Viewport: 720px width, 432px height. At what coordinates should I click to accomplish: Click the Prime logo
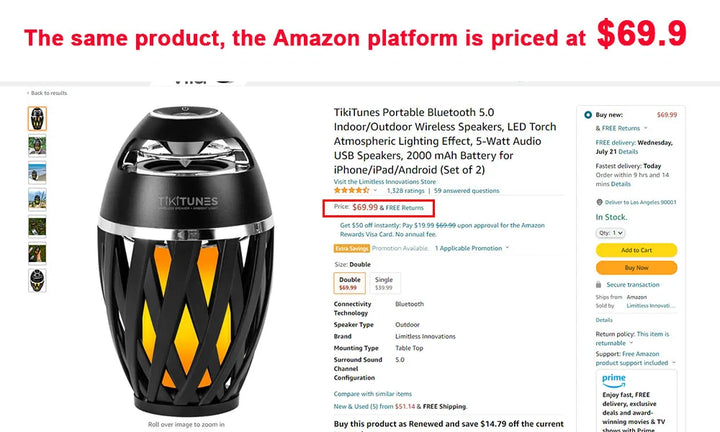[x=614, y=379]
